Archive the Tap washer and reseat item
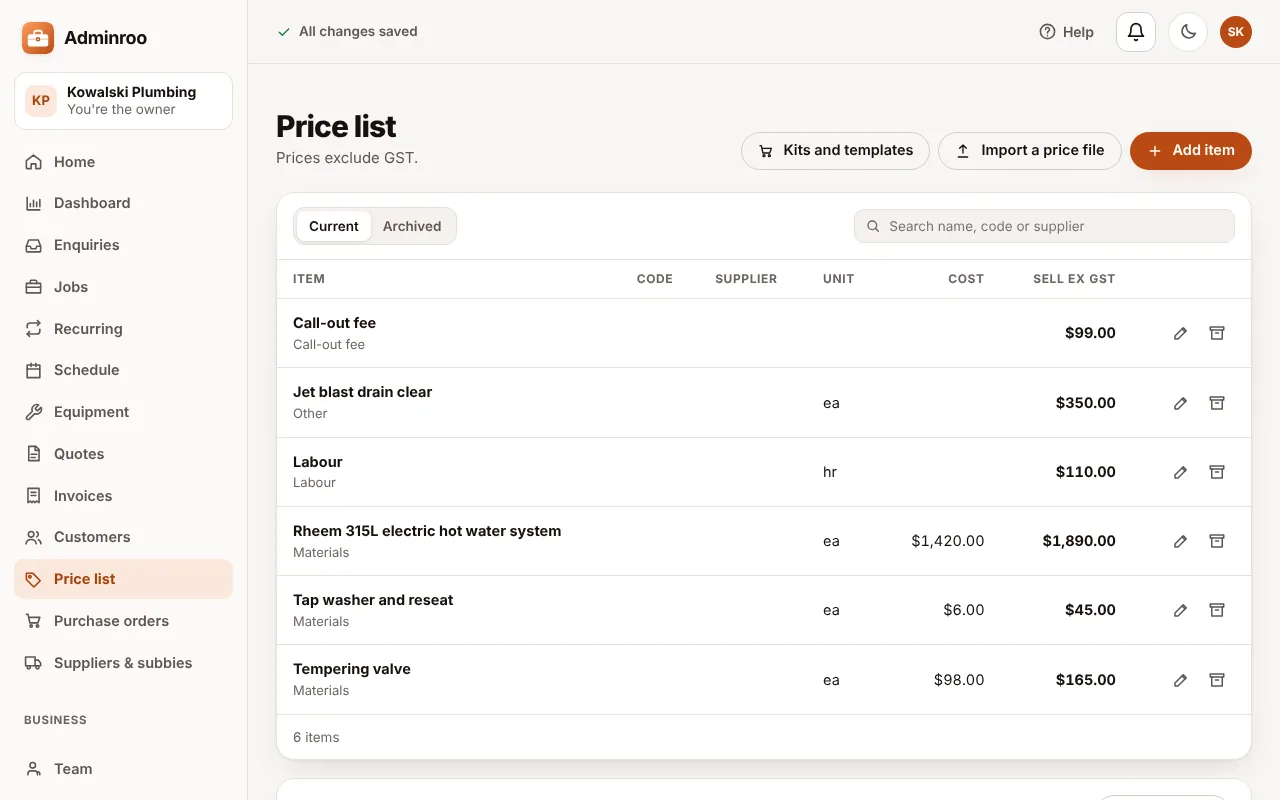The image size is (1280, 800). [x=1217, y=610]
